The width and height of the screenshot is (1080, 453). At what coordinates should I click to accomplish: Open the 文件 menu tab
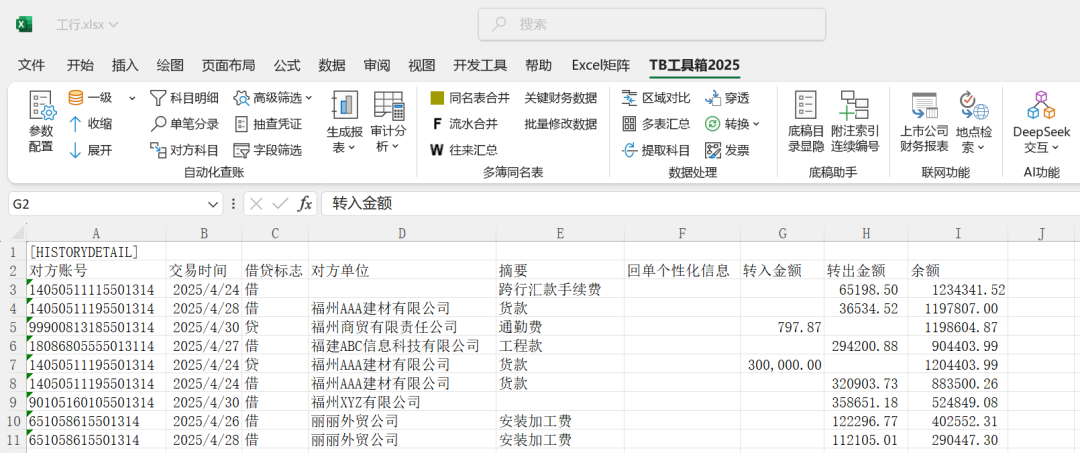pyautogui.click(x=32, y=65)
